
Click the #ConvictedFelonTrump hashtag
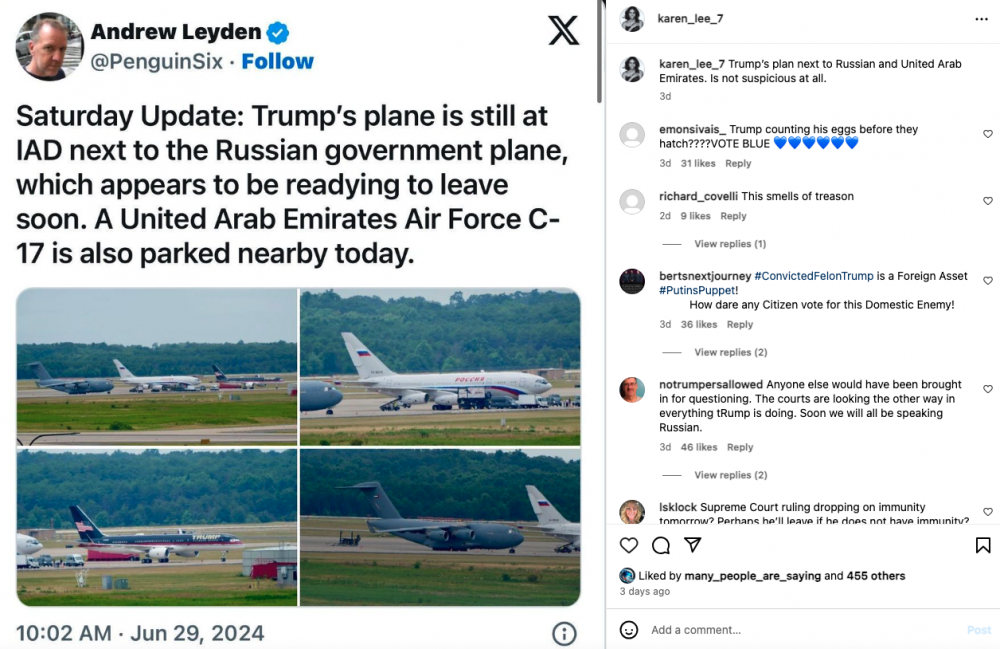click(815, 276)
